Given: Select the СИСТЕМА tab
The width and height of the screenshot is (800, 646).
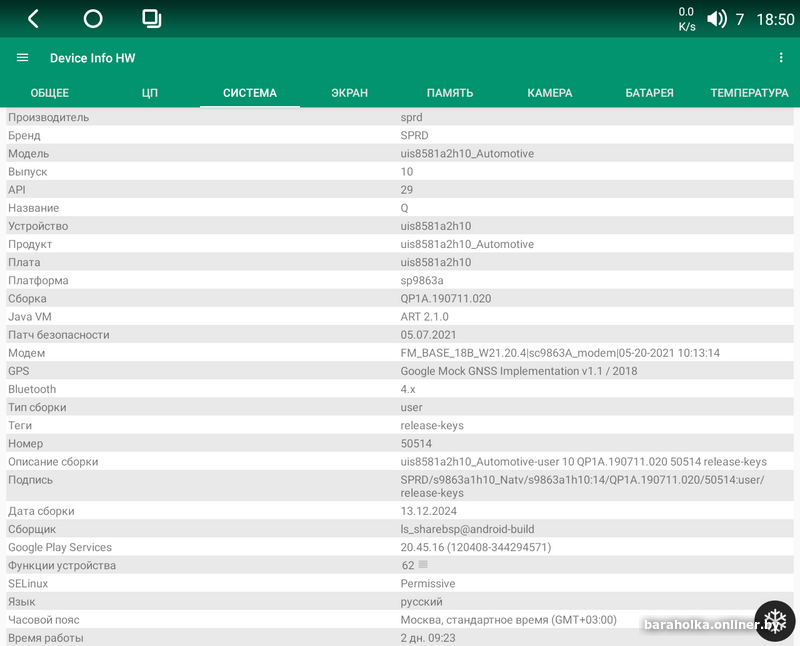Looking at the screenshot, I should click(250, 93).
